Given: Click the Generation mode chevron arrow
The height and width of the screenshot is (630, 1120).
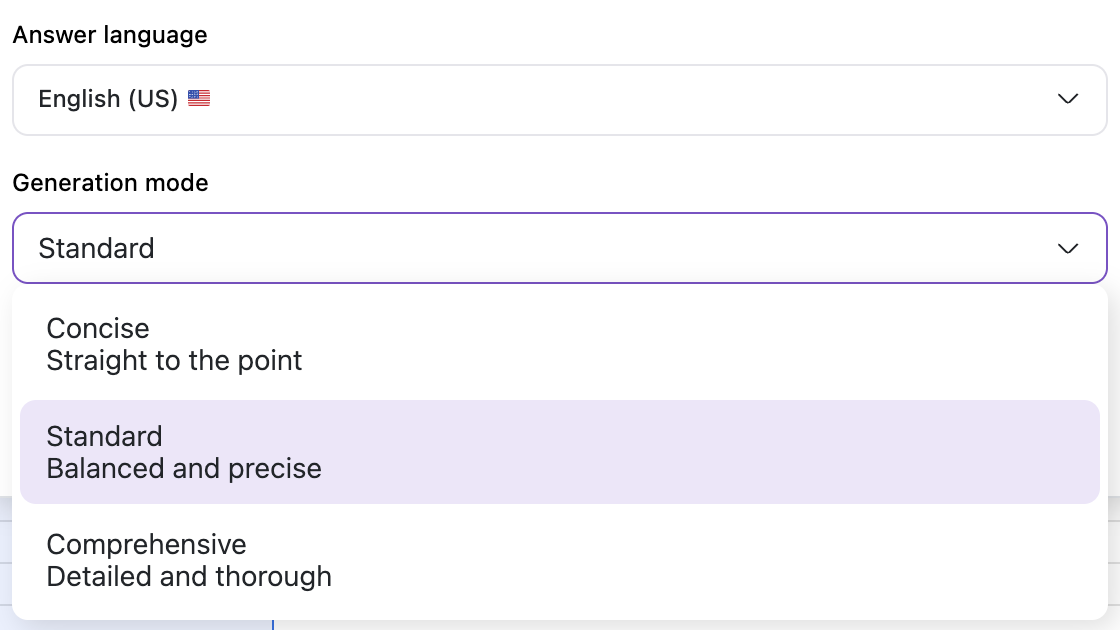Looking at the screenshot, I should [x=1068, y=248].
